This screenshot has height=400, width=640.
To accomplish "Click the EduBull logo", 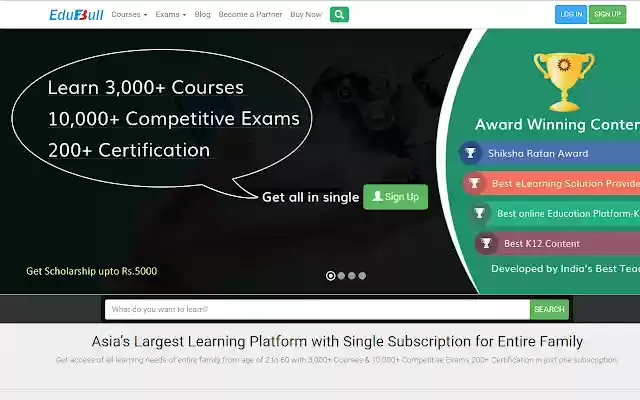I will click(76, 15).
